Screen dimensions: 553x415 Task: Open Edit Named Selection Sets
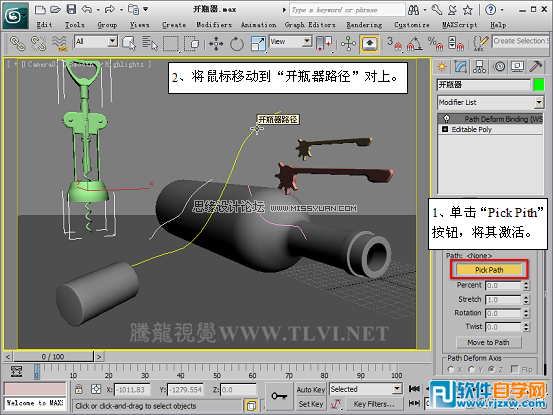click(x=480, y=44)
